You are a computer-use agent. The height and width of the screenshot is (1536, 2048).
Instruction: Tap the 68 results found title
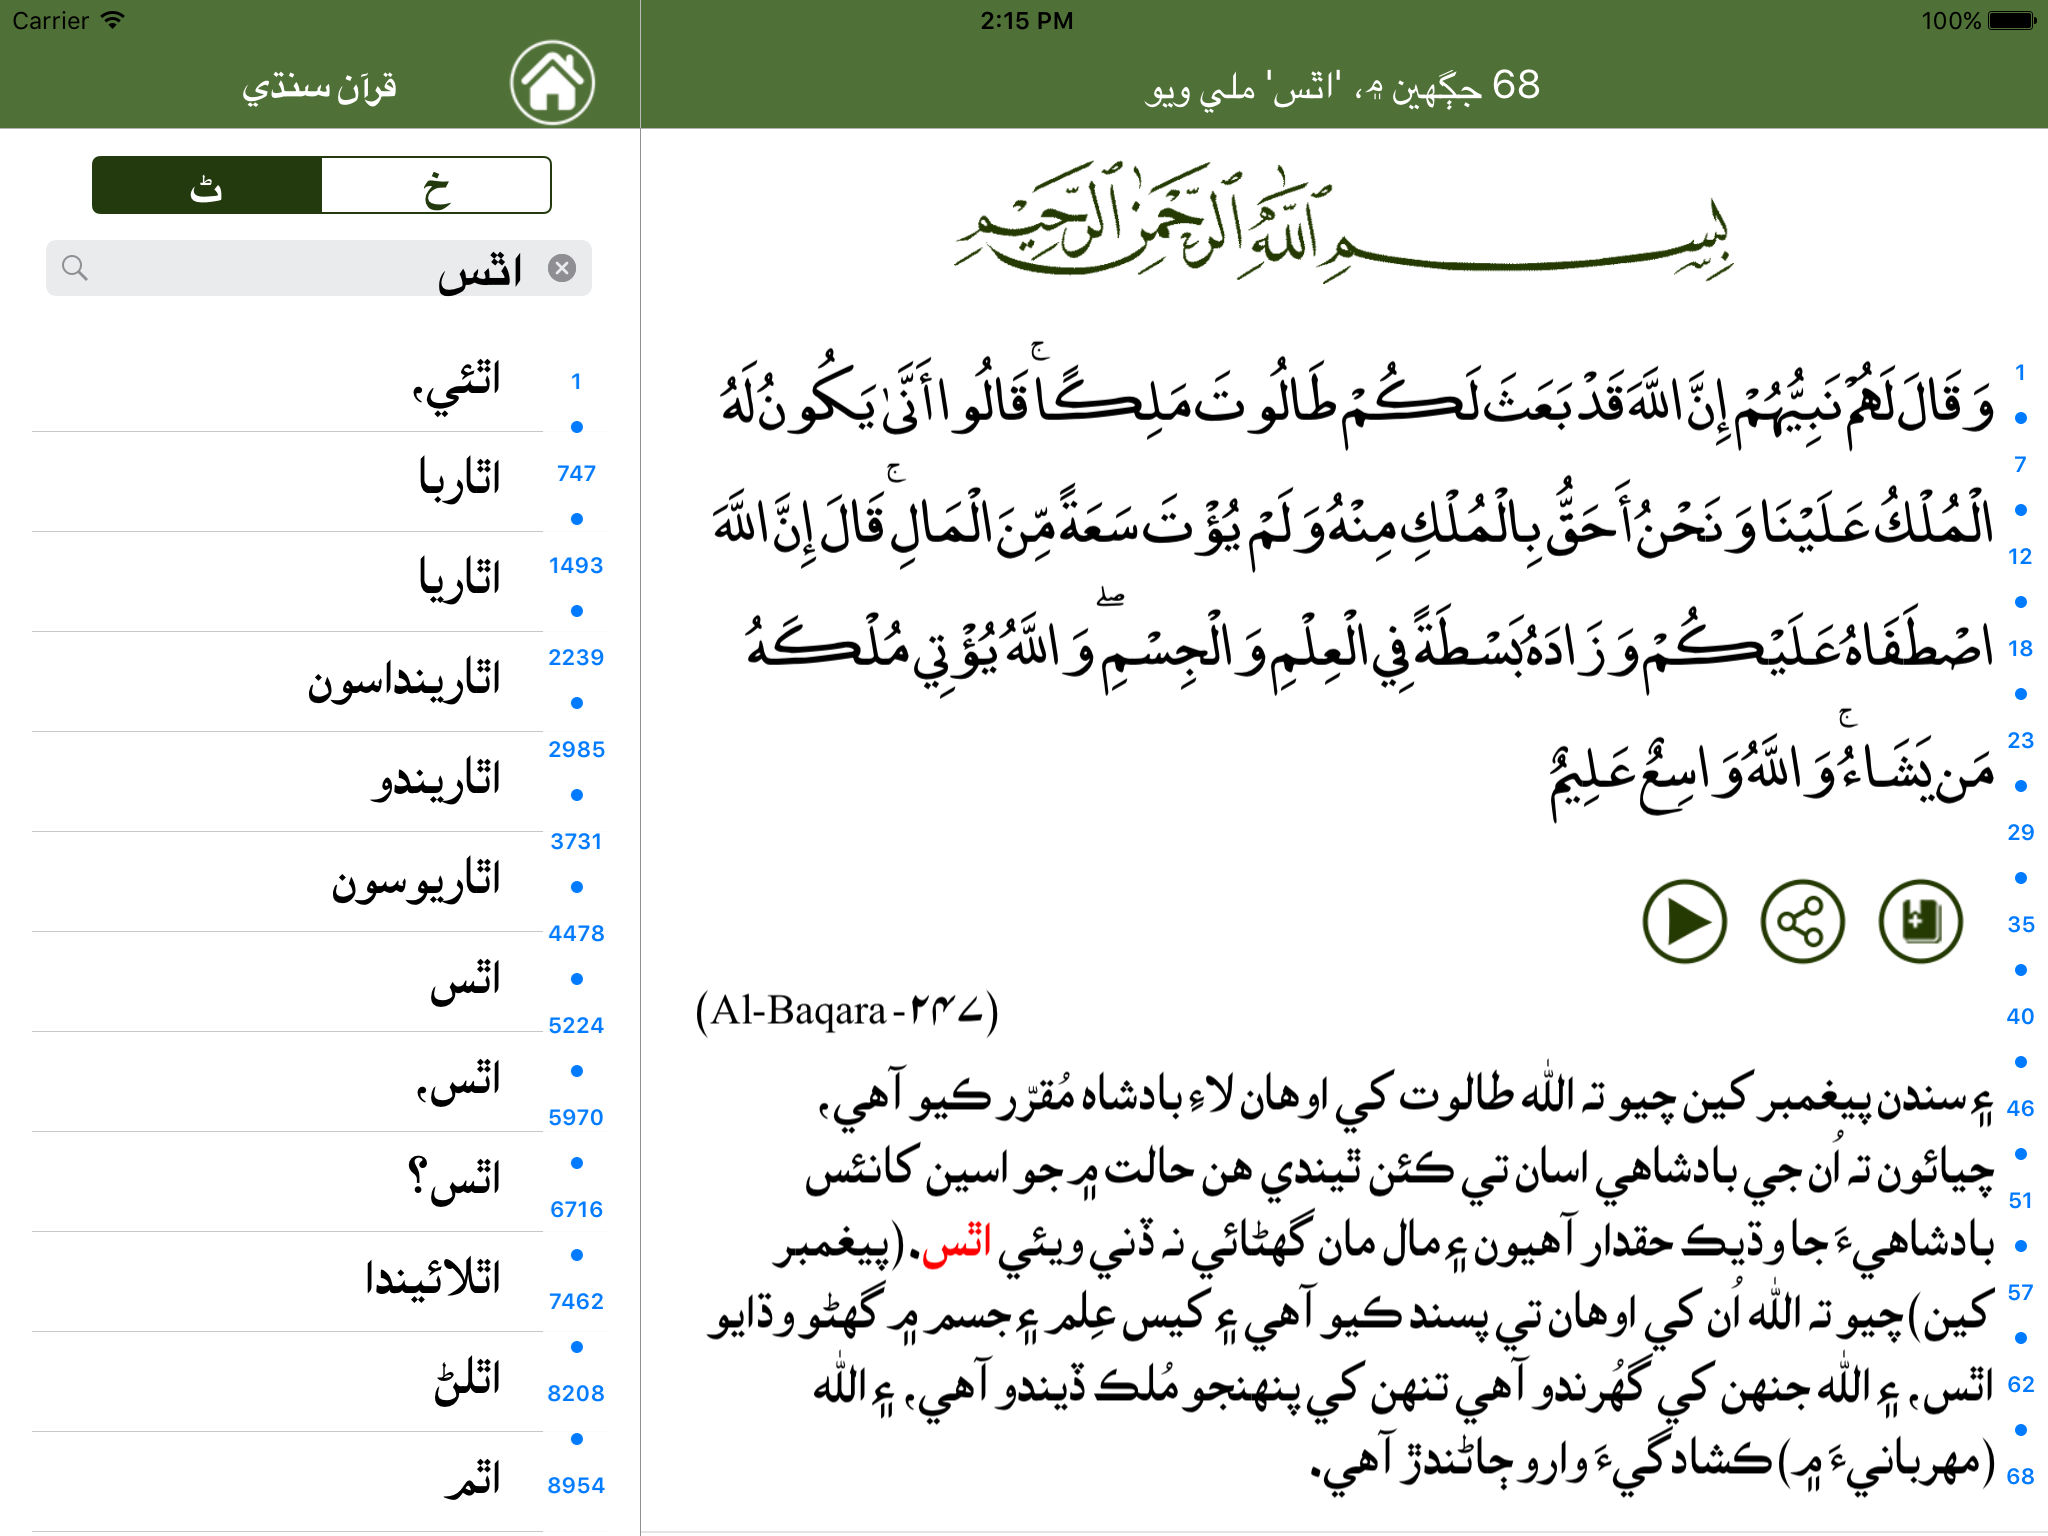click(1342, 87)
